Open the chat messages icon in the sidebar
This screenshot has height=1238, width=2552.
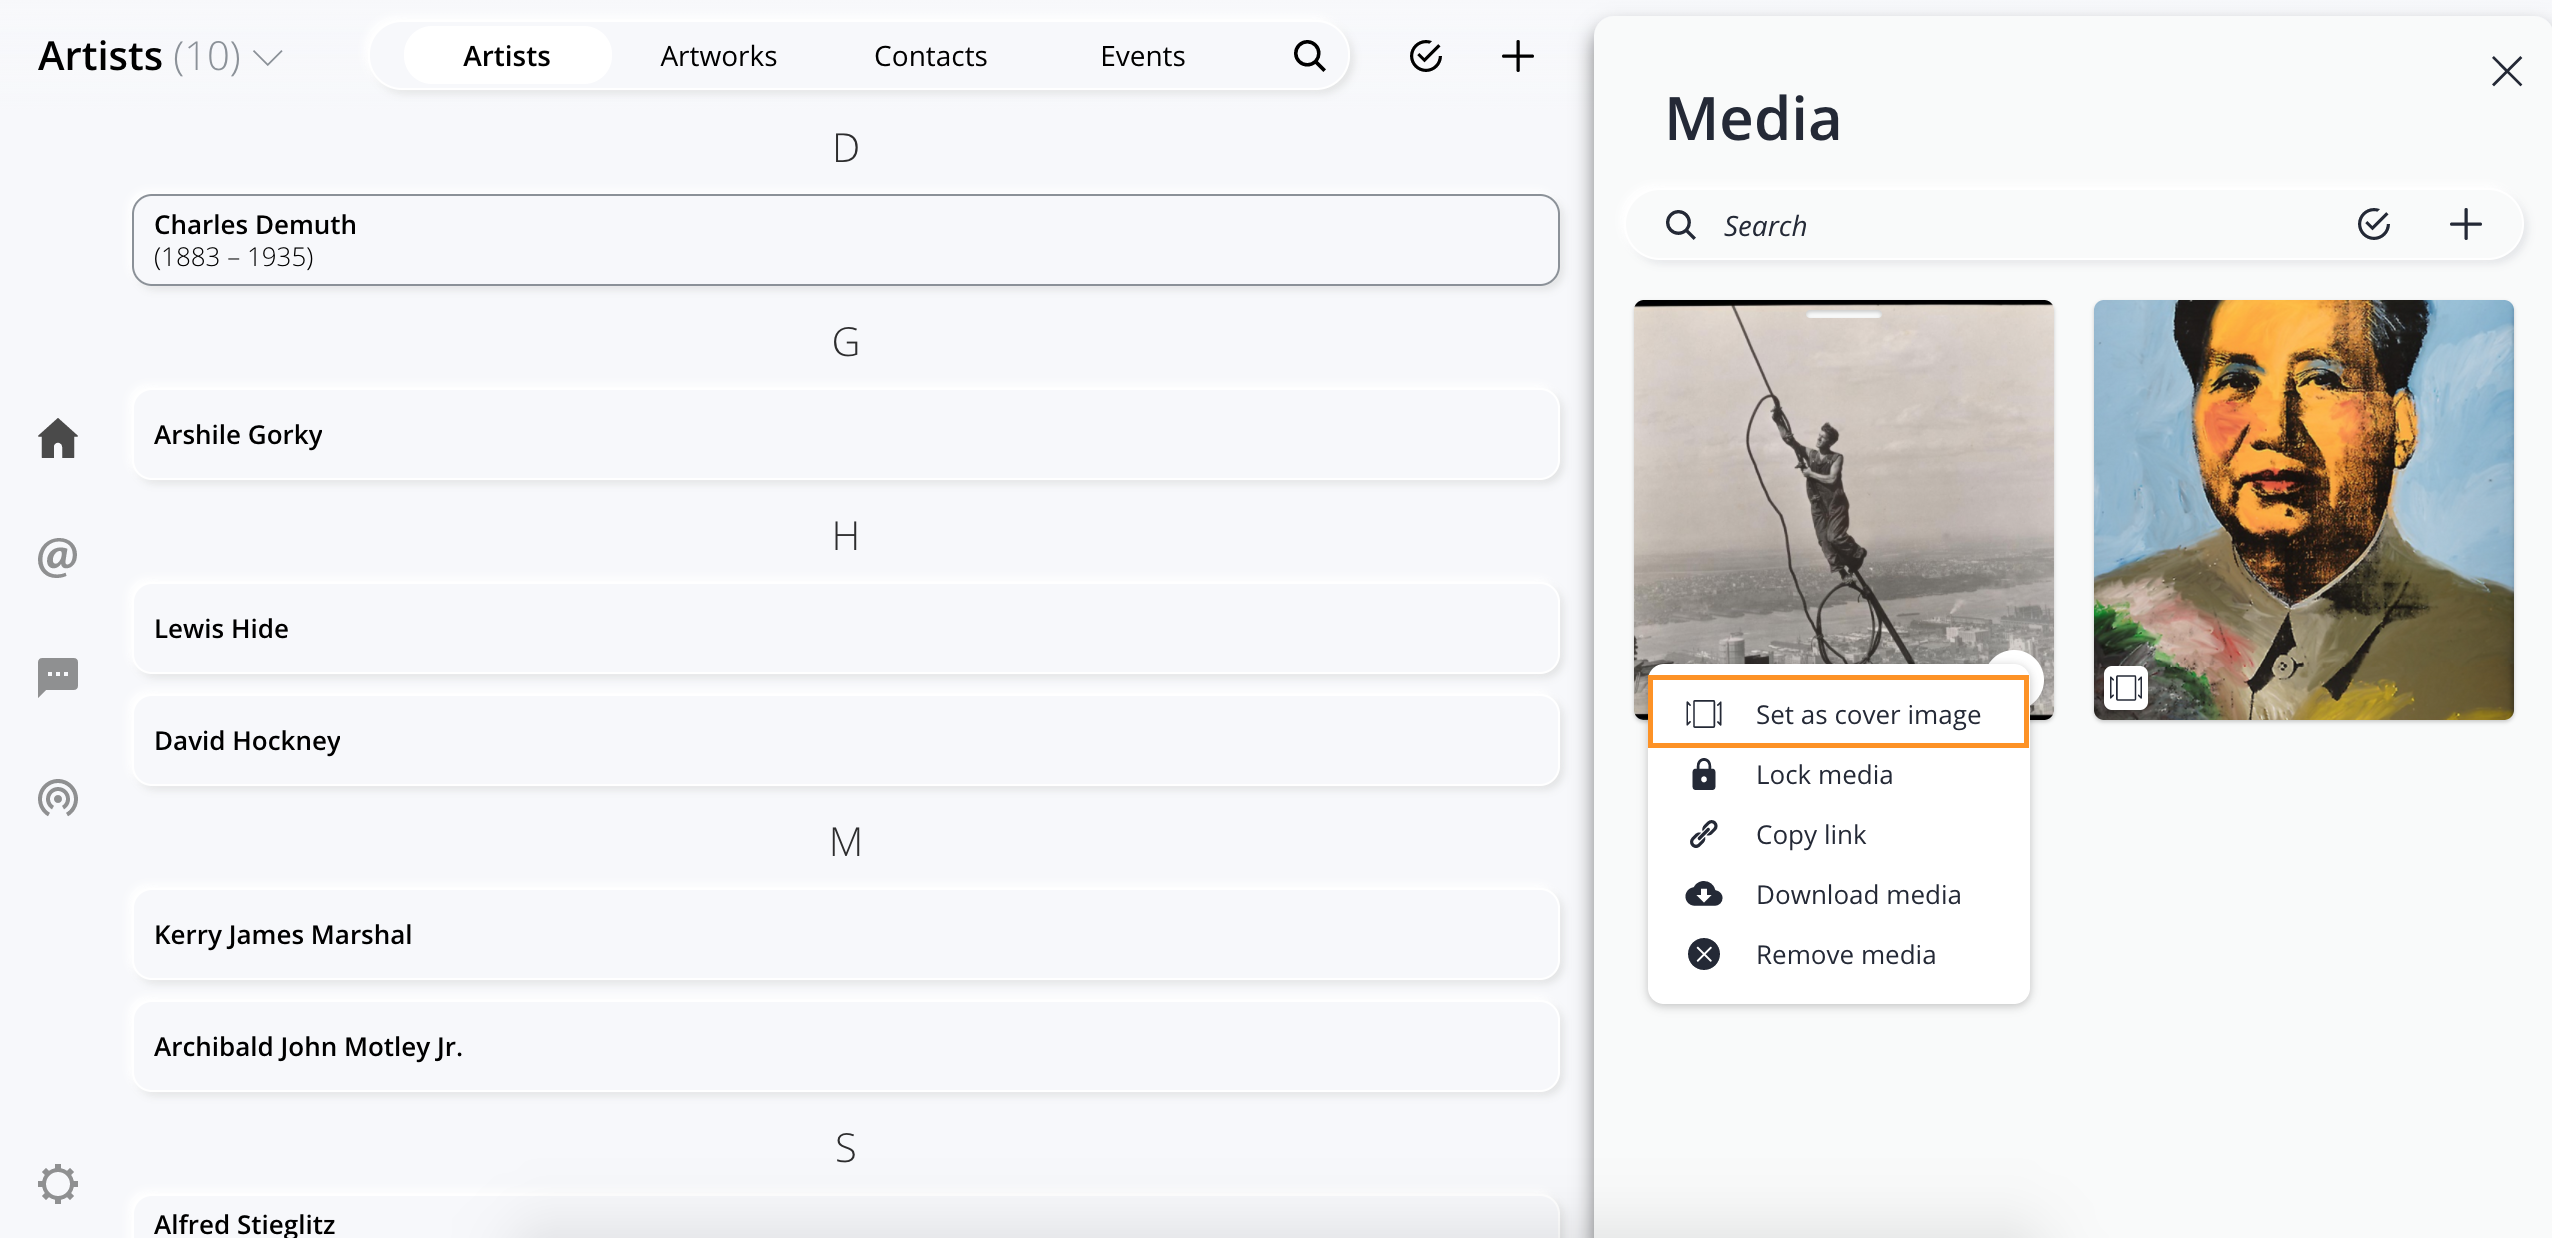58,677
